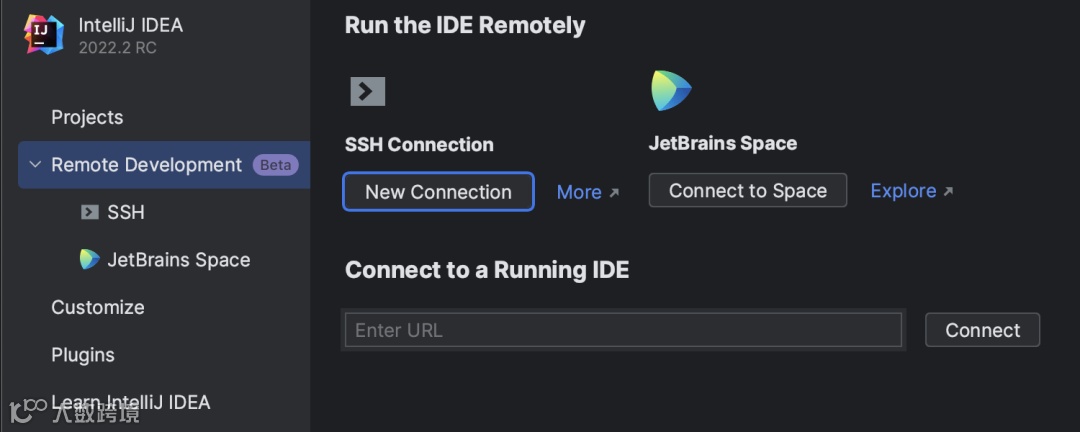Collapse the Remote Development chevron
Image resolution: width=1080 pixels, height=432 pixels.
coord(35,165)
